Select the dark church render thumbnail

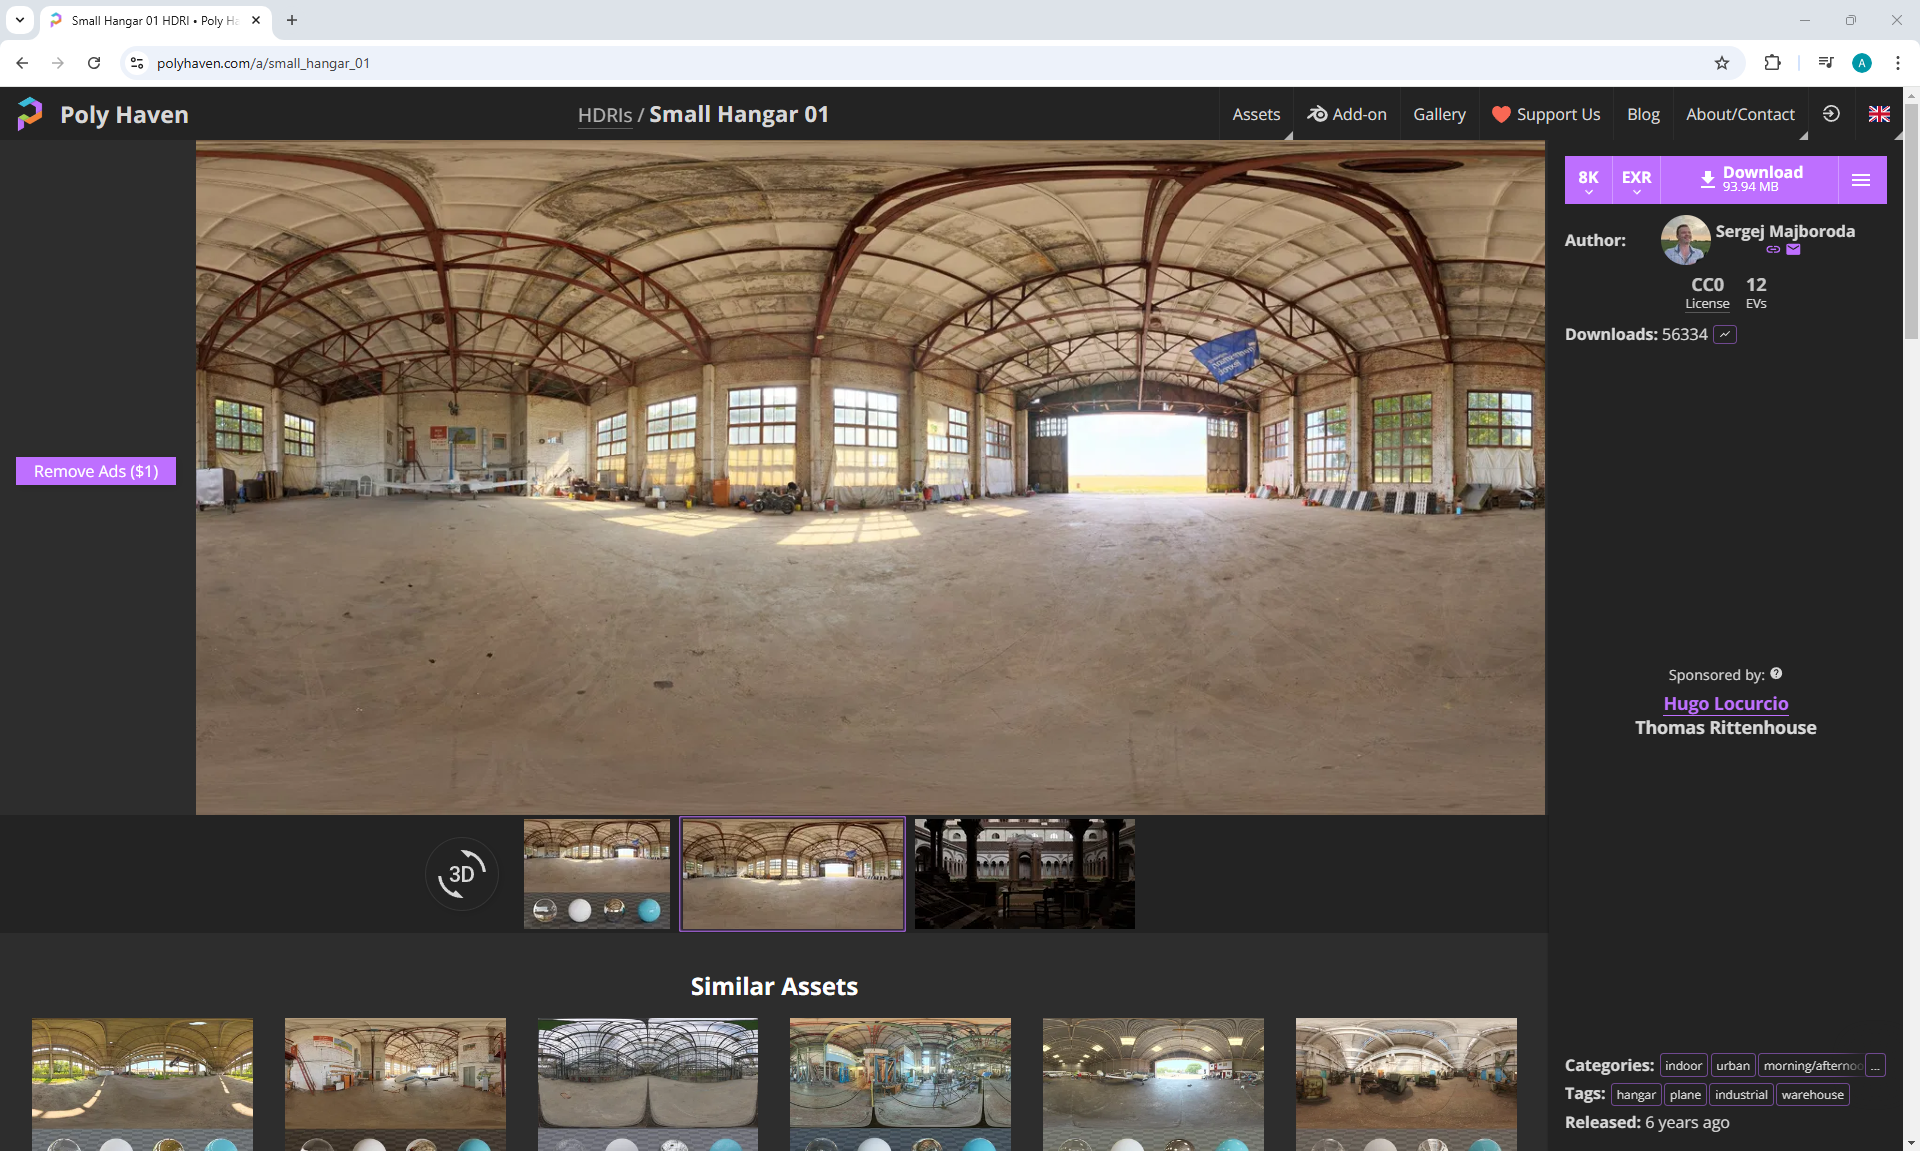pos(1024,874)
